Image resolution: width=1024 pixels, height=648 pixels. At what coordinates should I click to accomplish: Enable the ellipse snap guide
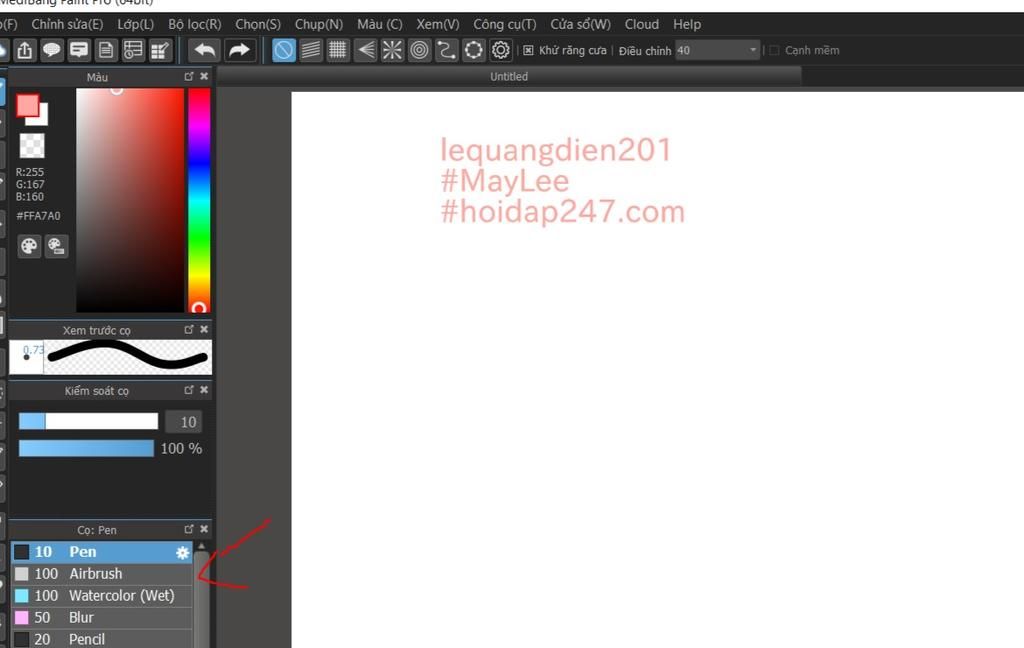pos(473,50)
